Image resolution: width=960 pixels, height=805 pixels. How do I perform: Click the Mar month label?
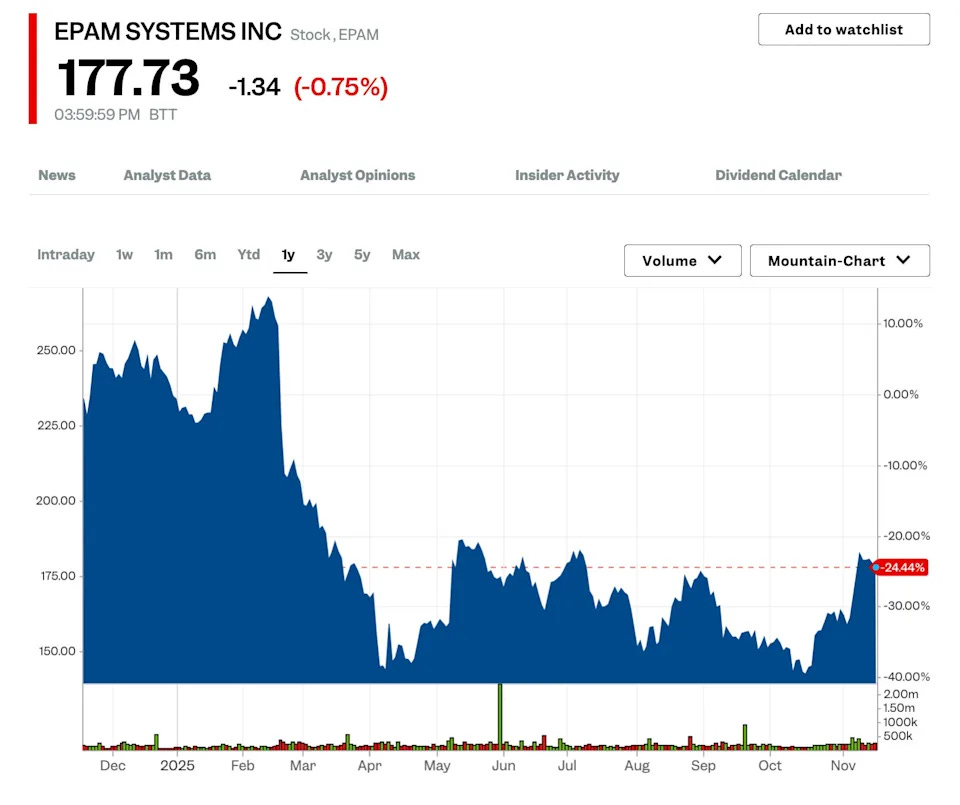(x=303, y=766)
